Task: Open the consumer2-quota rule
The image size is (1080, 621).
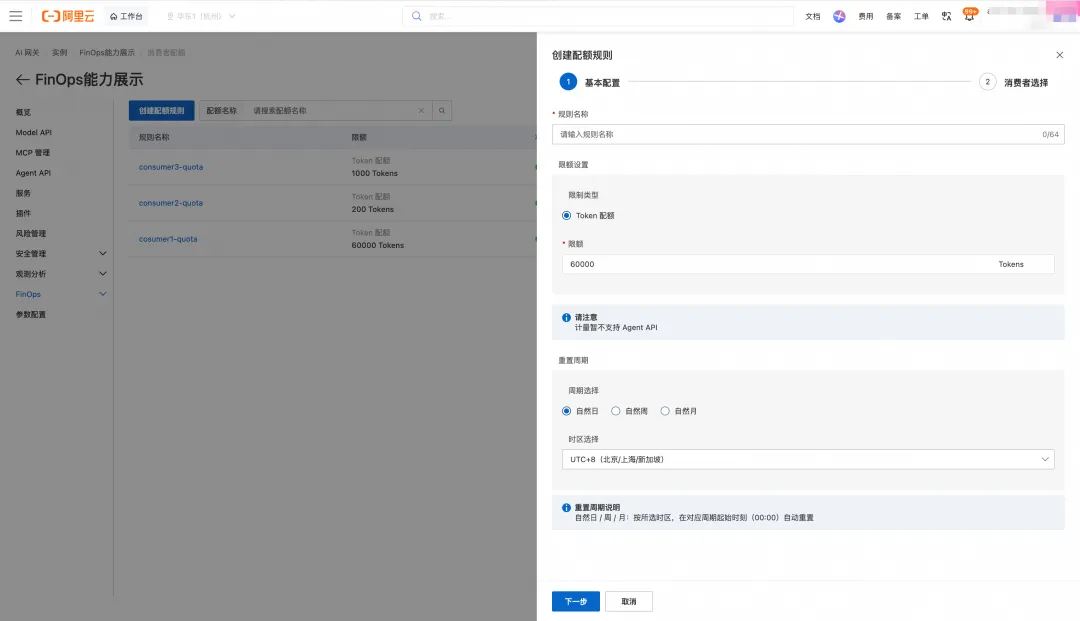Action: coord(171,203)
